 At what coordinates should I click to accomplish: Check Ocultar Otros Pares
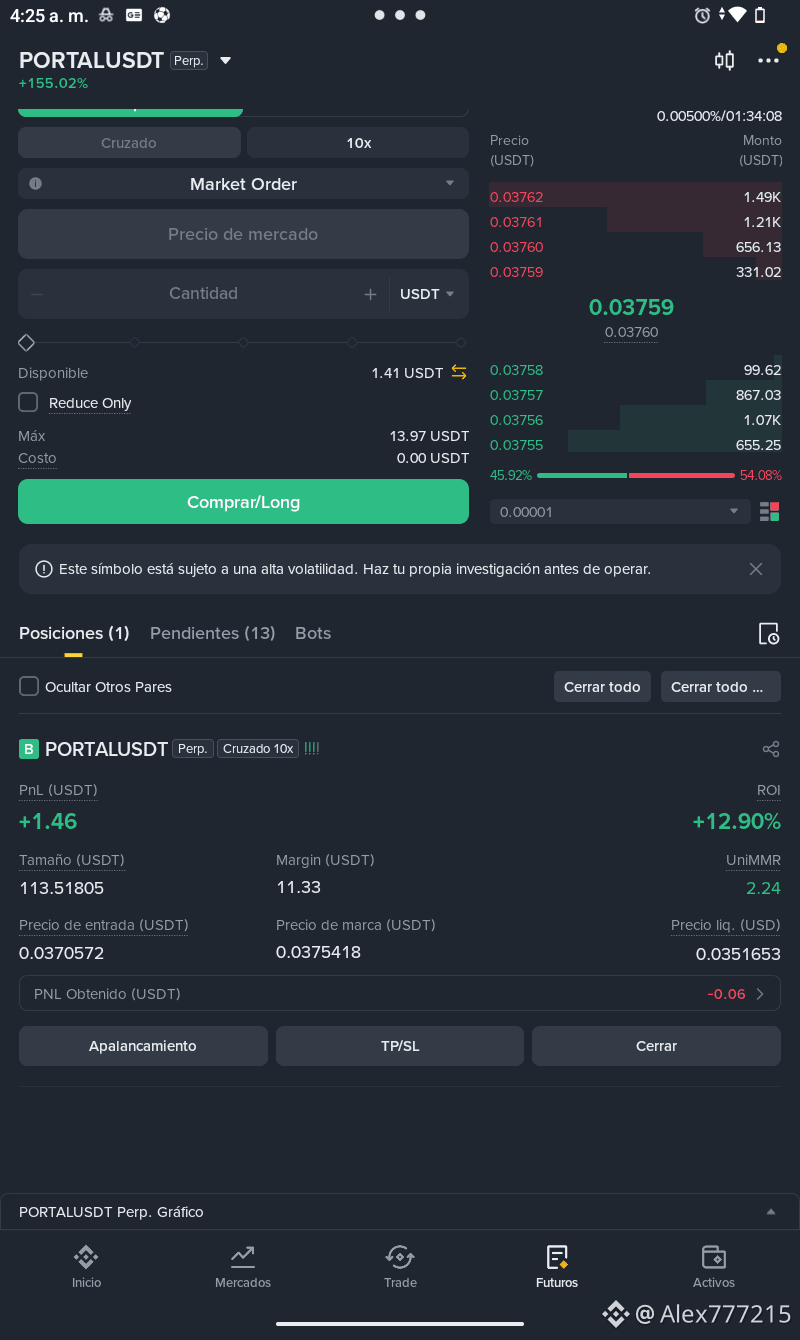click(29, 686)
